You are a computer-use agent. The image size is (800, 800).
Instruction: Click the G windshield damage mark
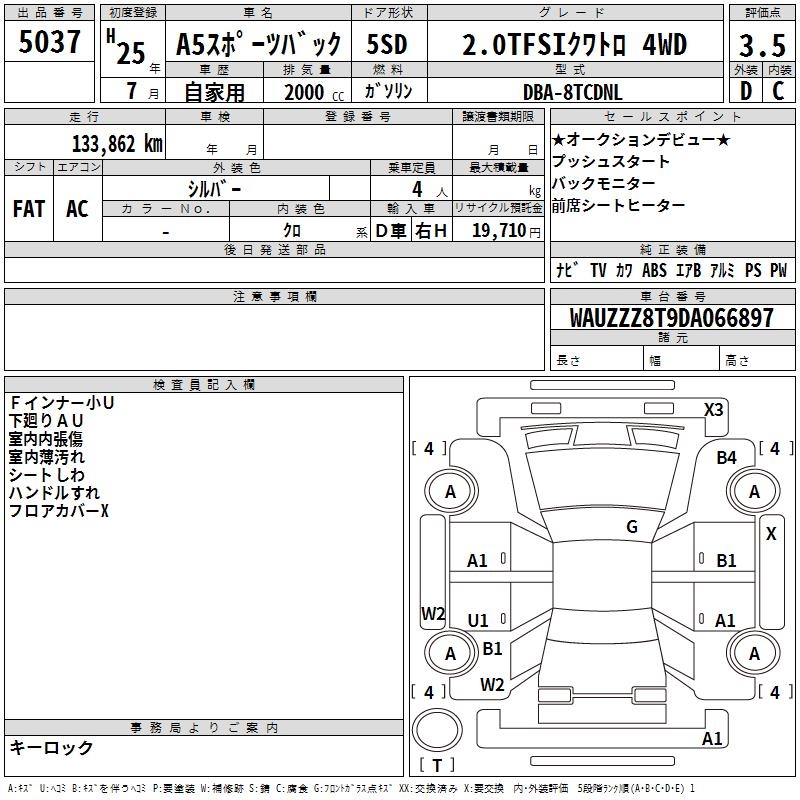coord(632,527)
